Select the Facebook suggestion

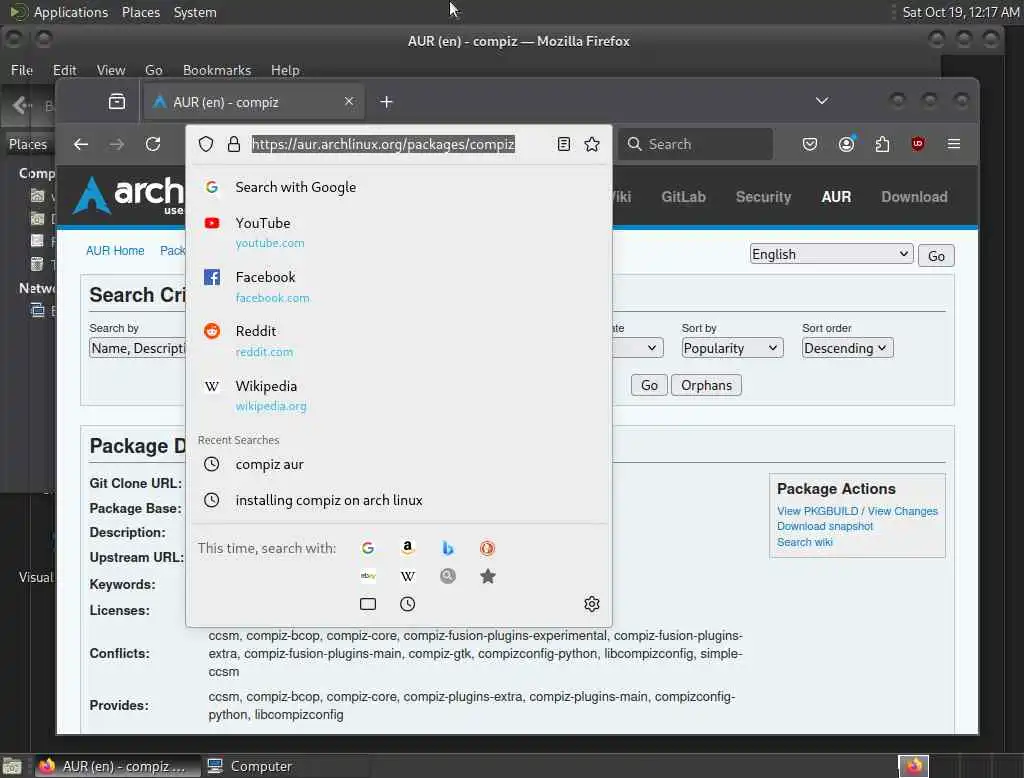coord(398,287)
